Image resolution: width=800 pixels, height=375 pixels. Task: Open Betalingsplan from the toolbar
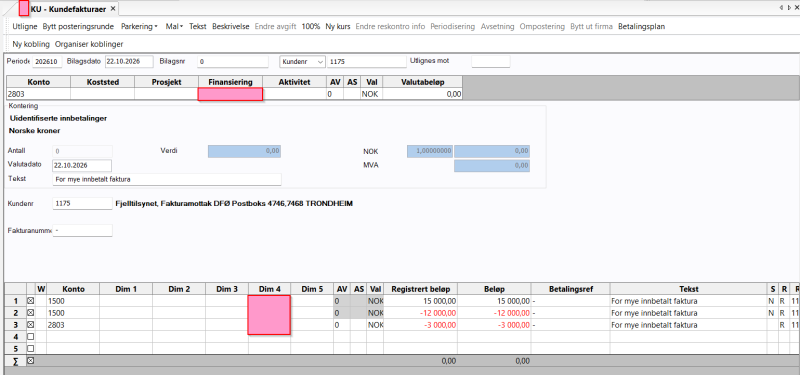(x=641, y=27)
